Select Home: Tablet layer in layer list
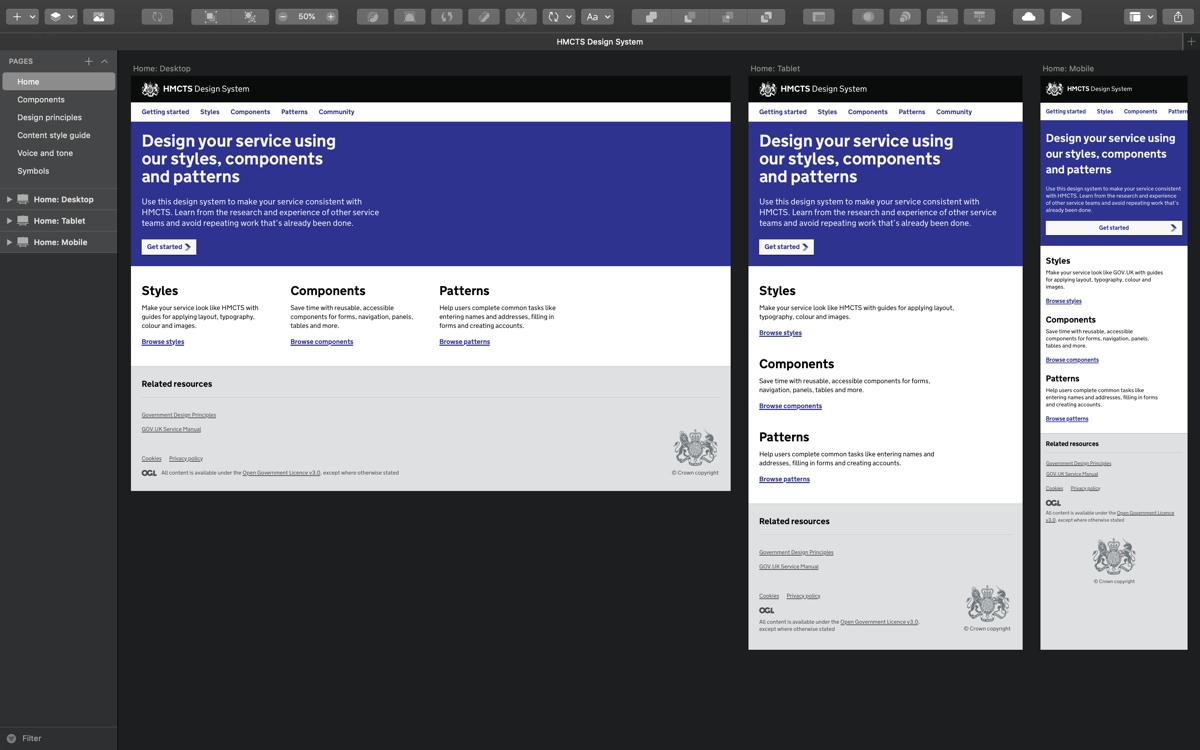This screenshot has height=750, width=1200. [59, 221]
